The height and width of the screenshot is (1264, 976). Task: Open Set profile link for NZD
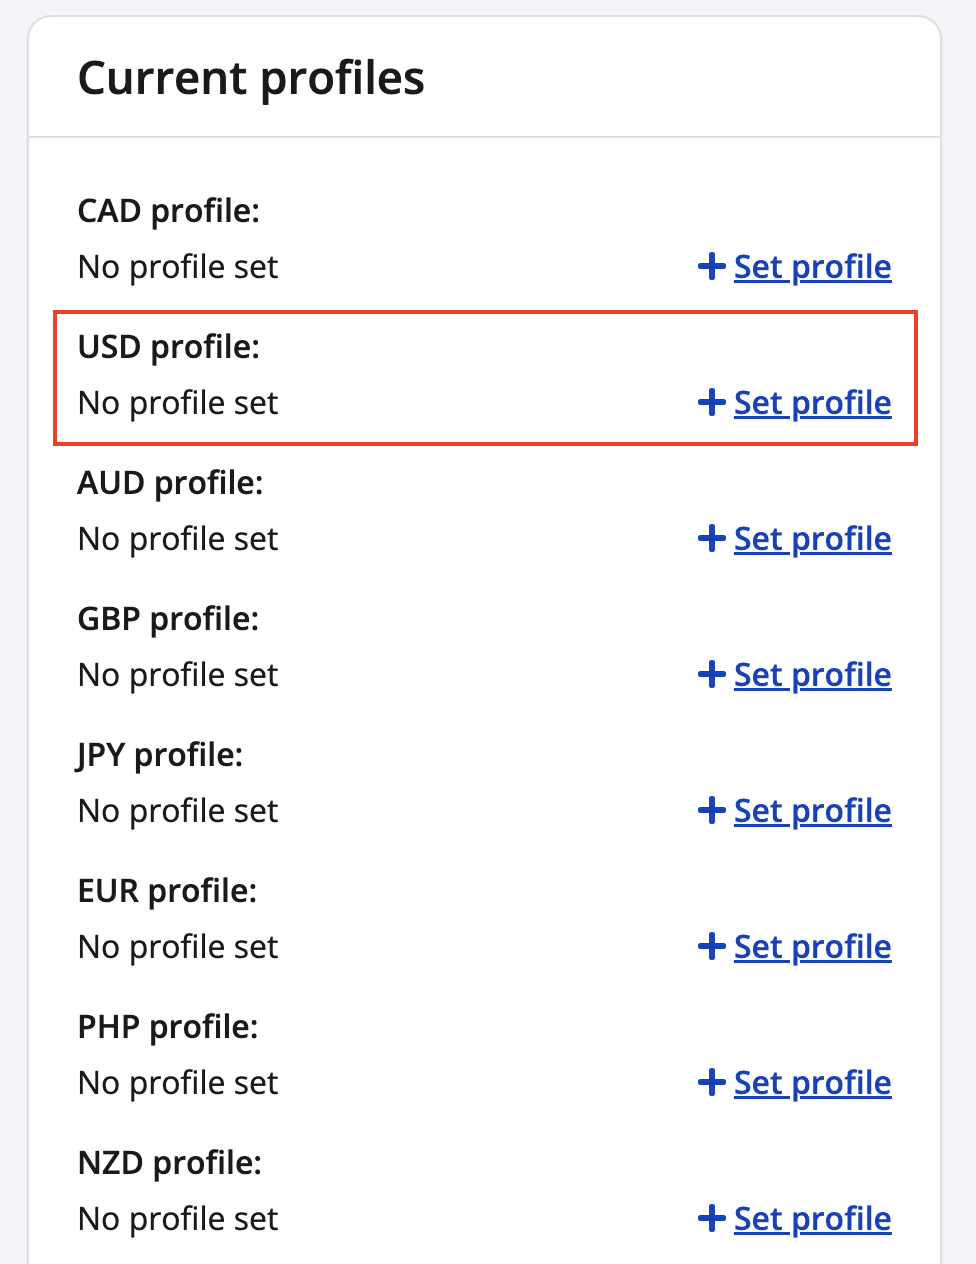point(812,1219)
